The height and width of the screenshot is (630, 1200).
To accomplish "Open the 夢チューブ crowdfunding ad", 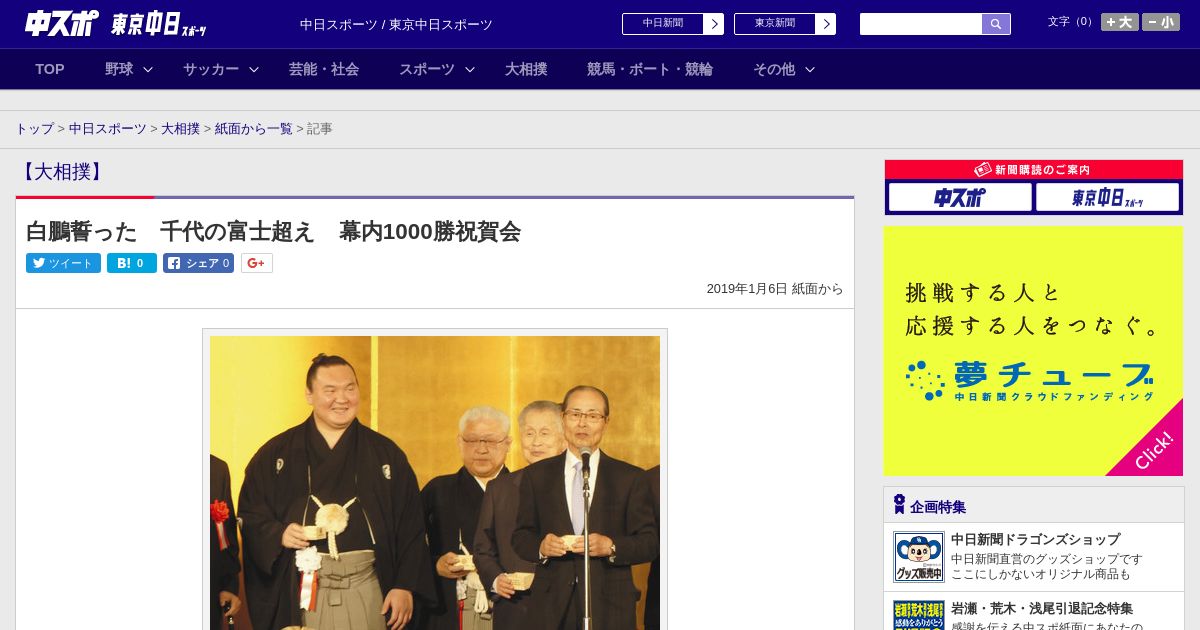I will tap(1033, 351).
